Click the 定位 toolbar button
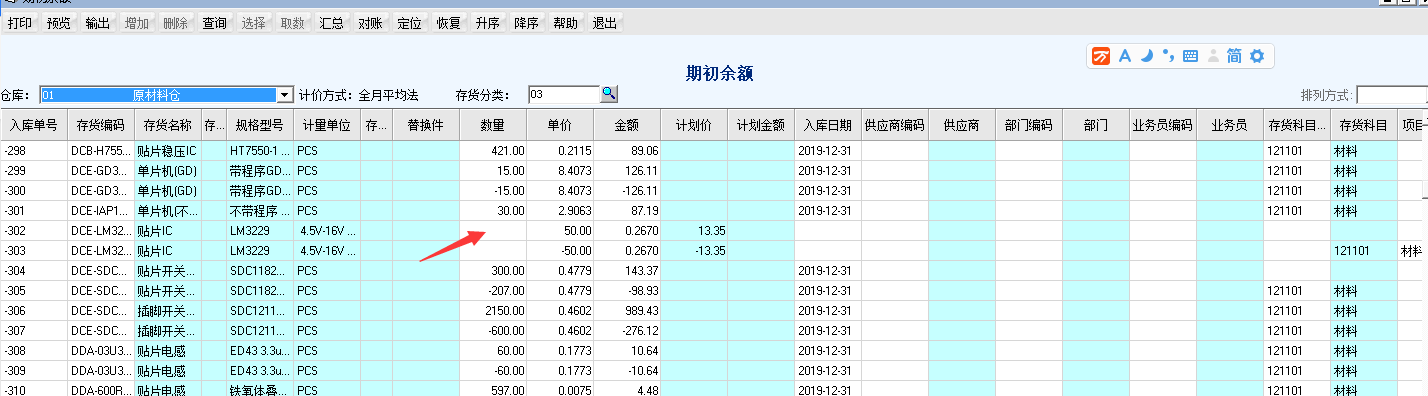Viewport: 1428px width, 396px height. 409,23
